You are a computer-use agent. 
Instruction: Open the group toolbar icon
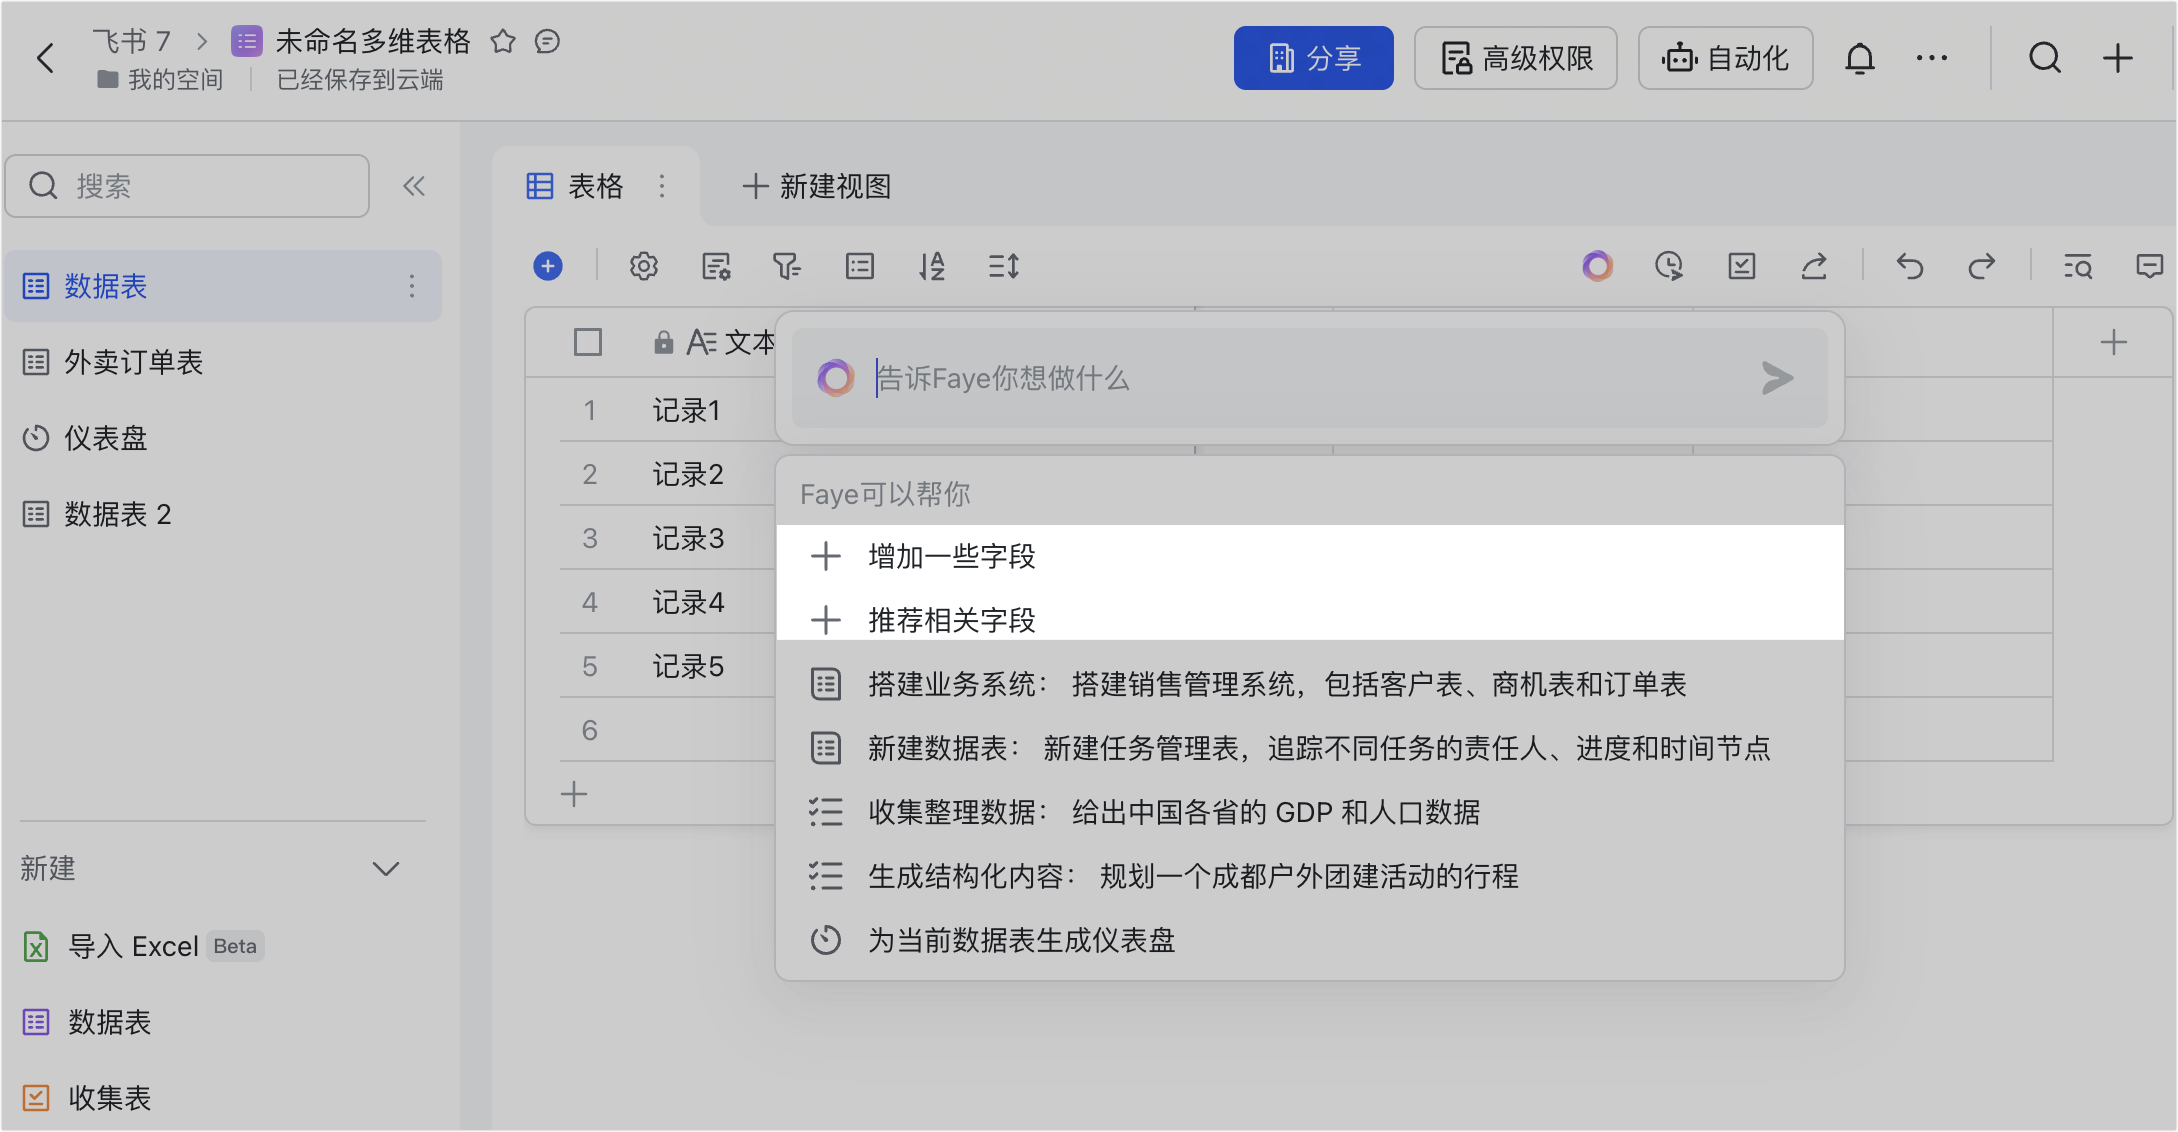coord(860,266)
